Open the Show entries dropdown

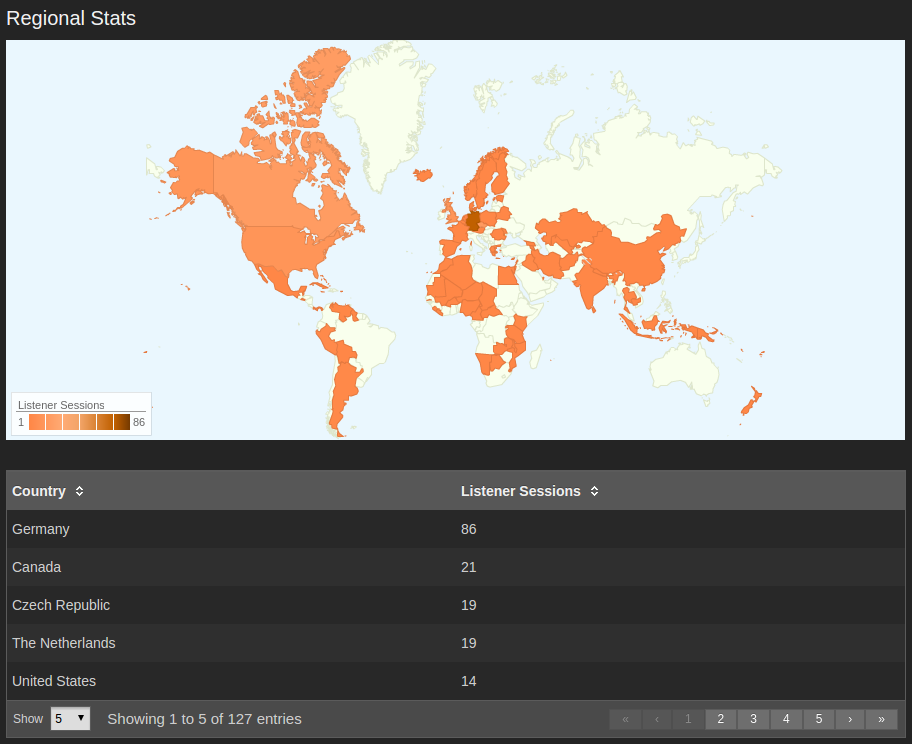(x=70, y=718)
